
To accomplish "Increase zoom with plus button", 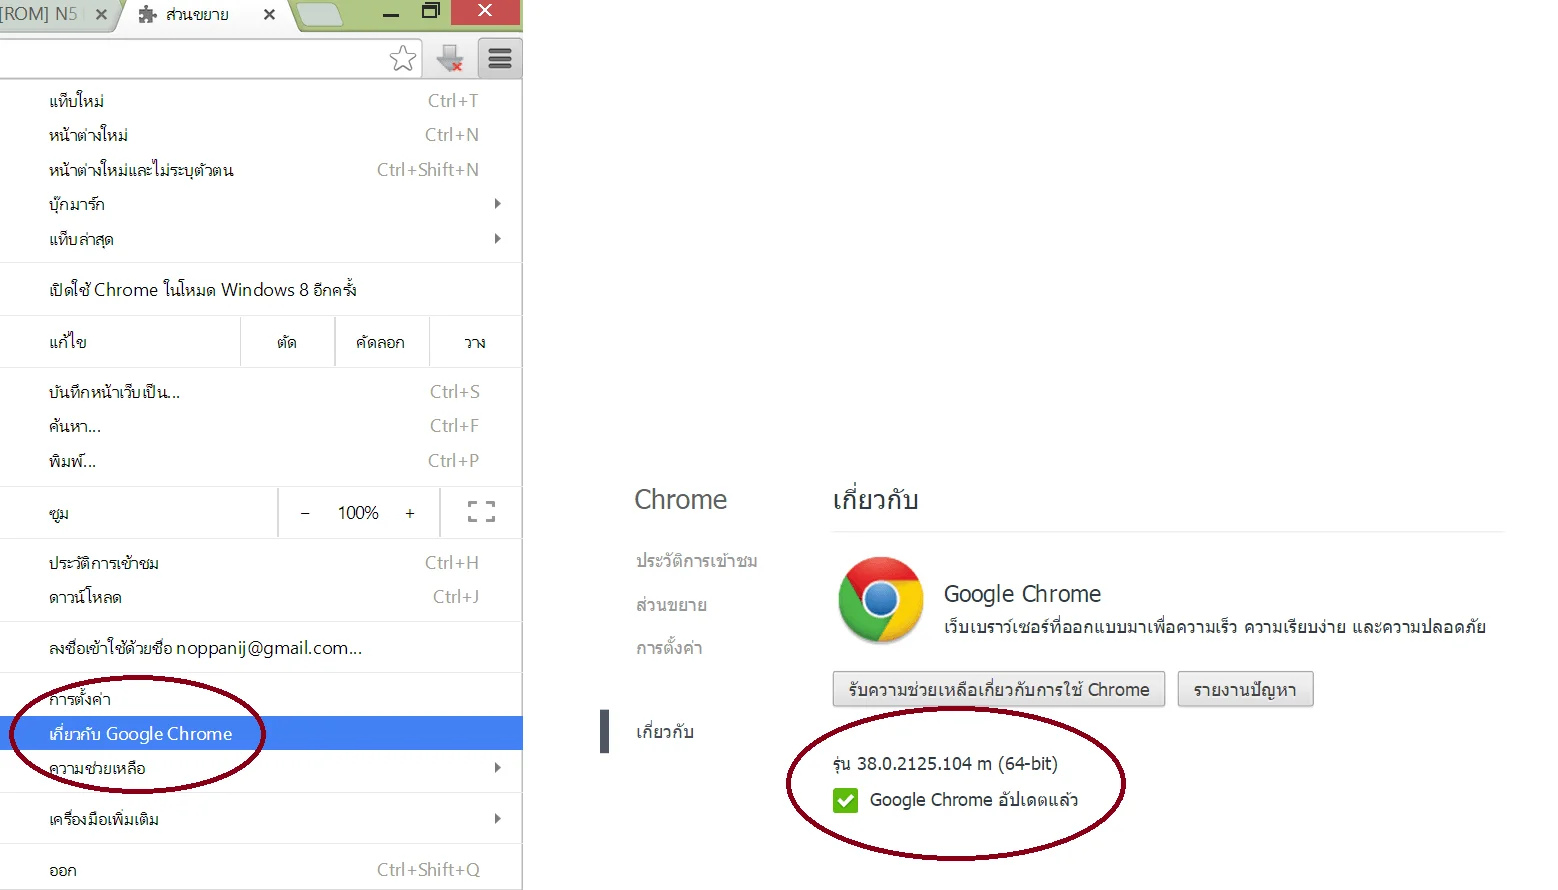I will coord(410,513).
